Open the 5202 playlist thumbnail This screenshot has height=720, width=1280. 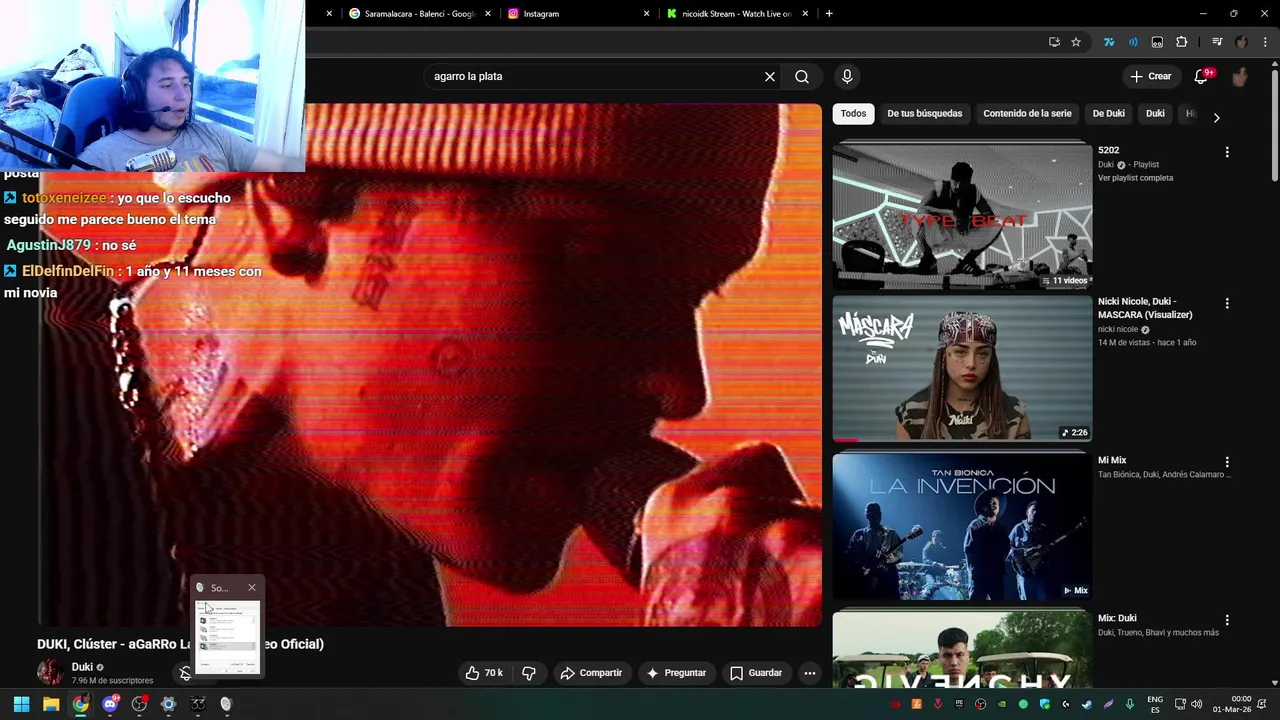962,216
